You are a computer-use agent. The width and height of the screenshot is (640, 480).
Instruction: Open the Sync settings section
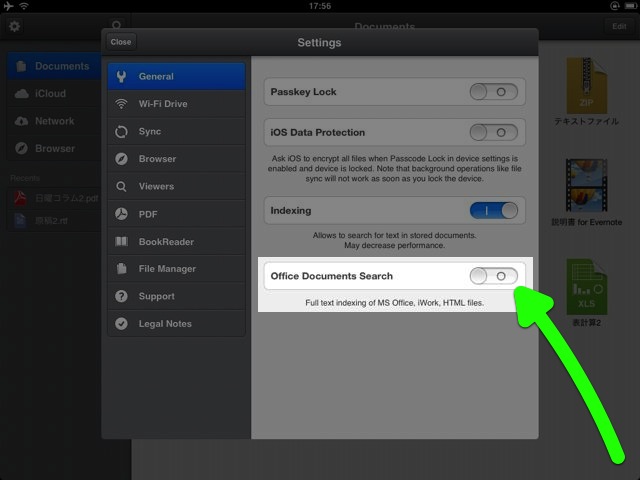[176, 131]
